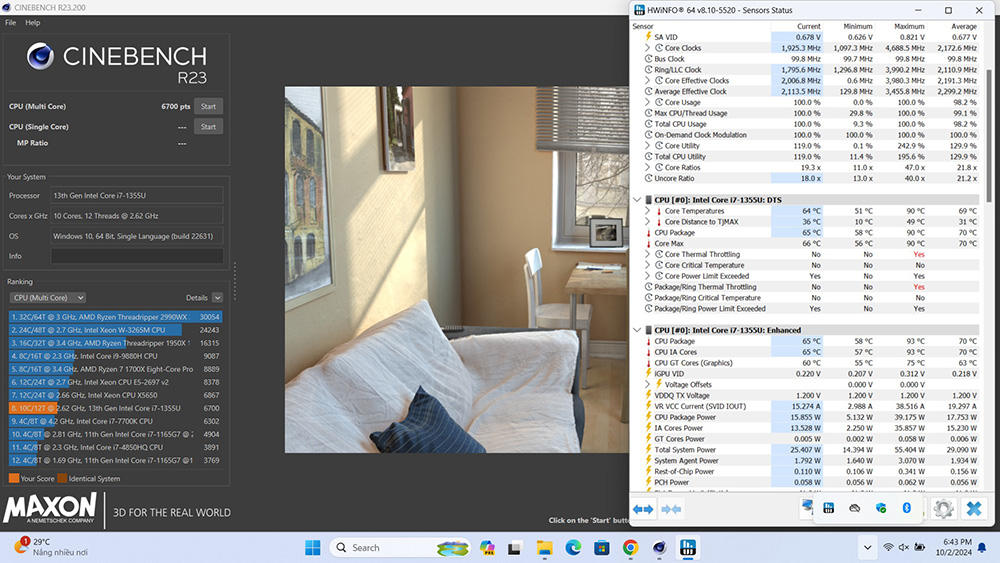Image resolution: width=1000 pixels, height=563 pixels.
Task: Expand the Core Utility row
Action: [x=647, y=145]
